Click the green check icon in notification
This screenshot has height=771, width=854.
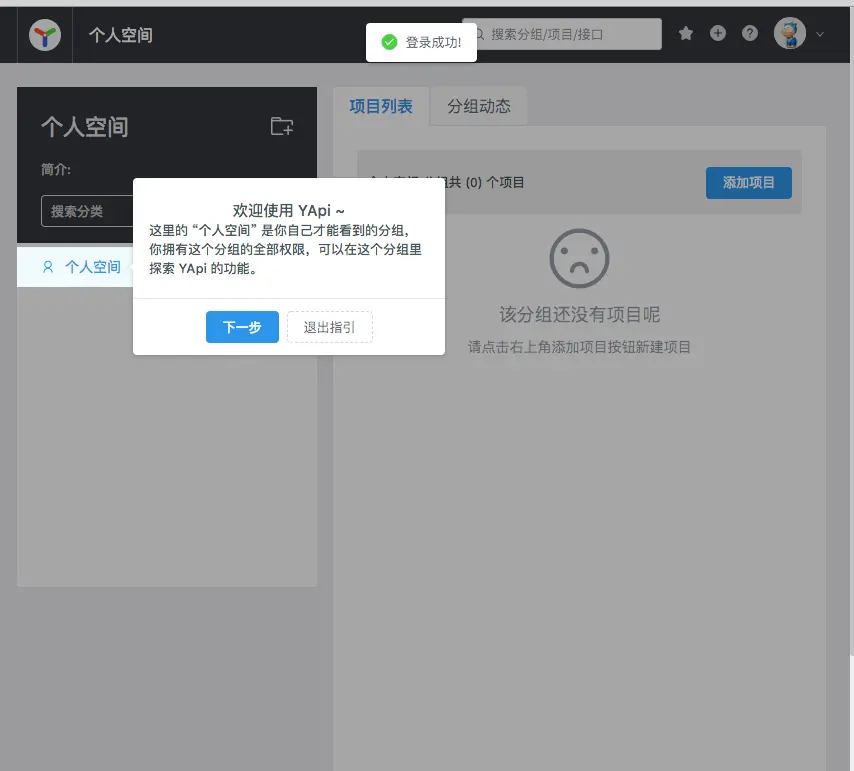point(389,42)
